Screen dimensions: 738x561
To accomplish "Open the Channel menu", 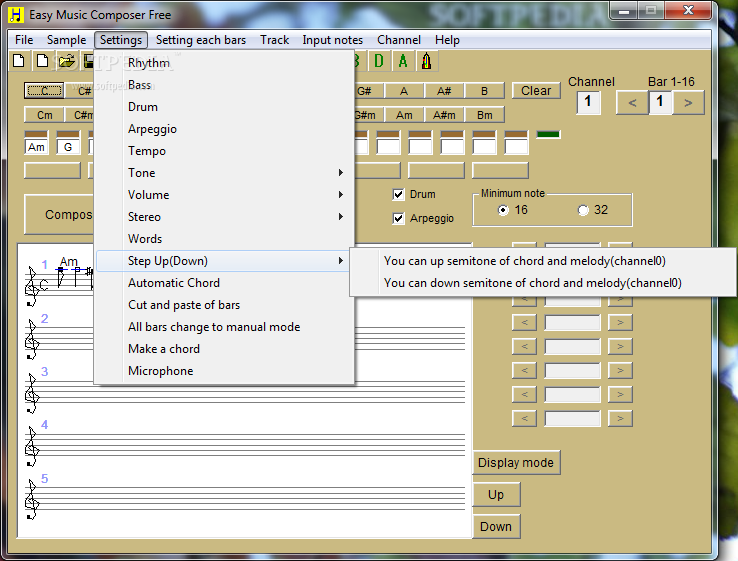I will (x=399, y=40).
